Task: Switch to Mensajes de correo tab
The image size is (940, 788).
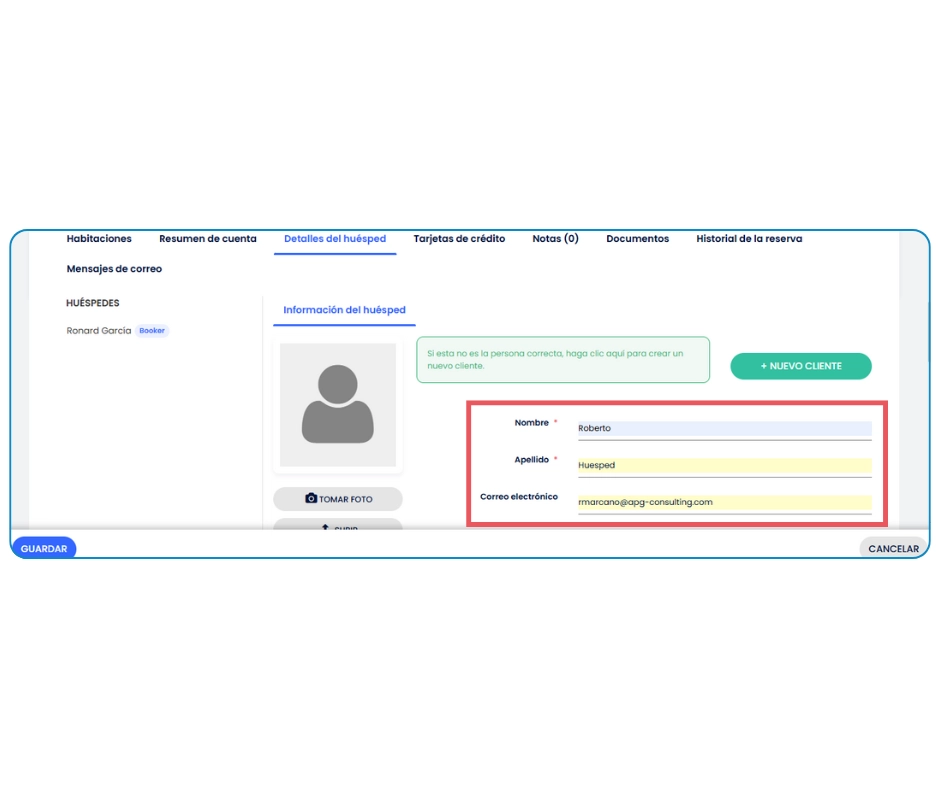Action: [114, 269]
